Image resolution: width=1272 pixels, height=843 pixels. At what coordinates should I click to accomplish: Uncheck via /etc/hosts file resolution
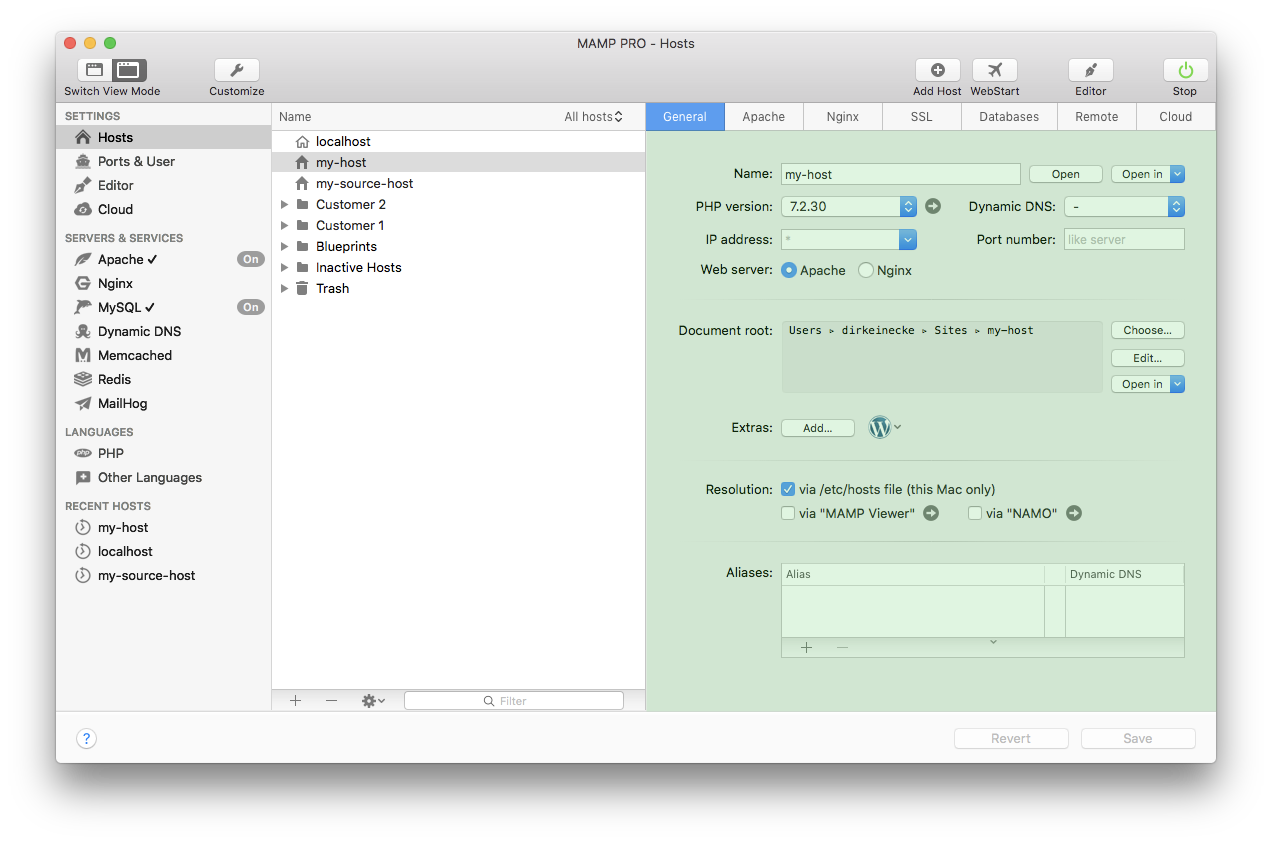click(788, 489)
